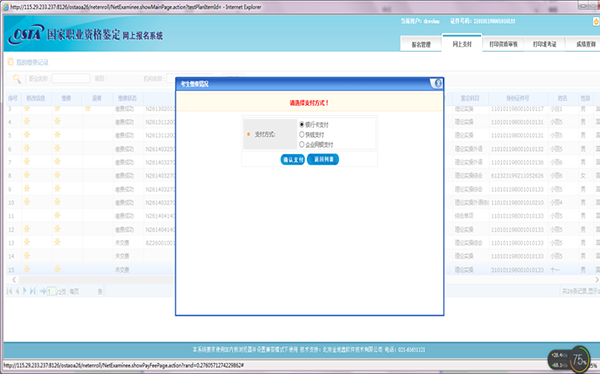Click the magnifier search icon in the filter bar
Image resolution: width=600 pixels, height=374 pixels.
pos(16,79)
